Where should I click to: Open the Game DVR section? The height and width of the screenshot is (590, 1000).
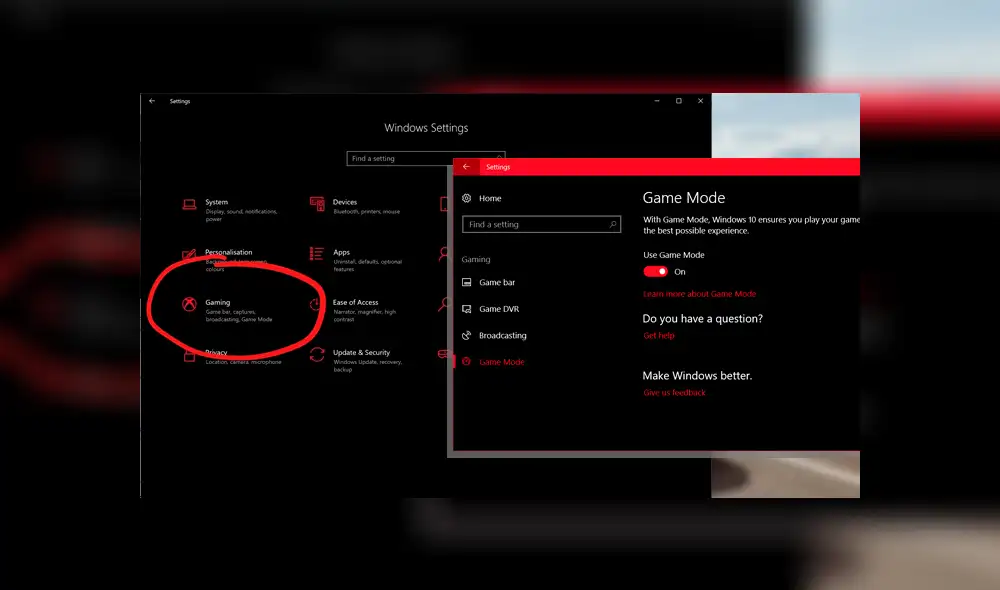(x=498, y=309)
